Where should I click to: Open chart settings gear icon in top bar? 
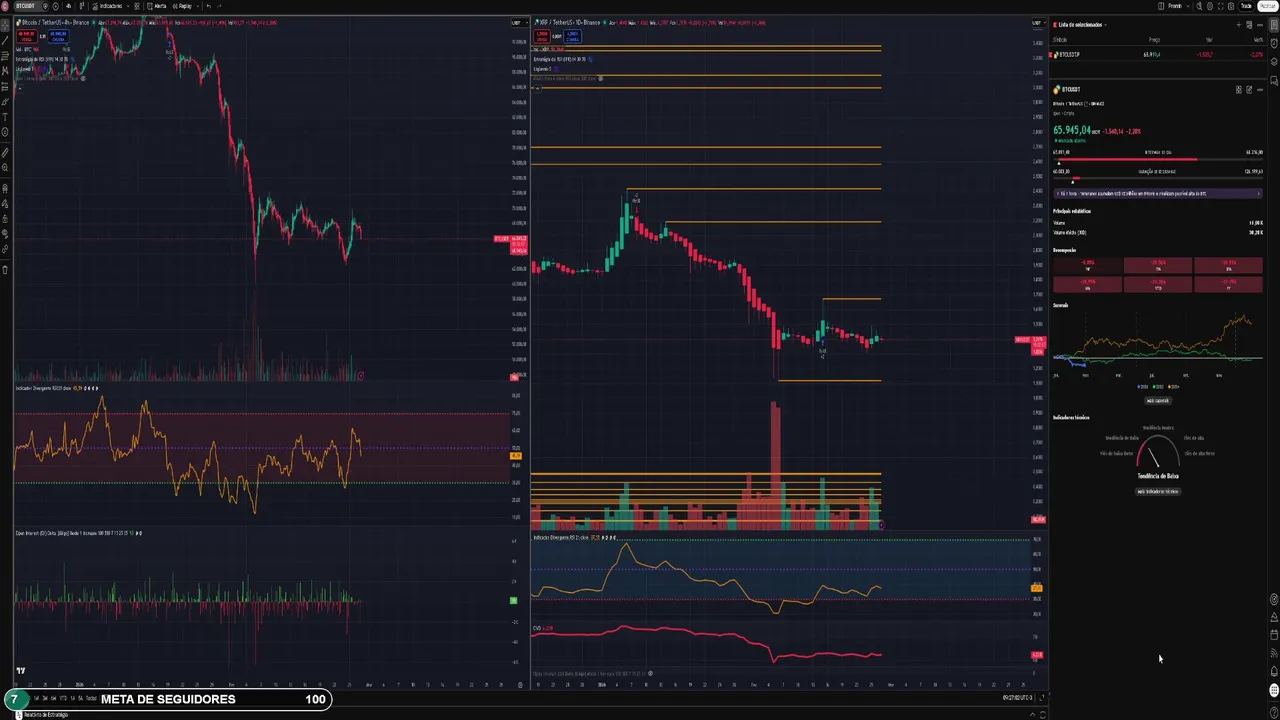point(1210,6)
